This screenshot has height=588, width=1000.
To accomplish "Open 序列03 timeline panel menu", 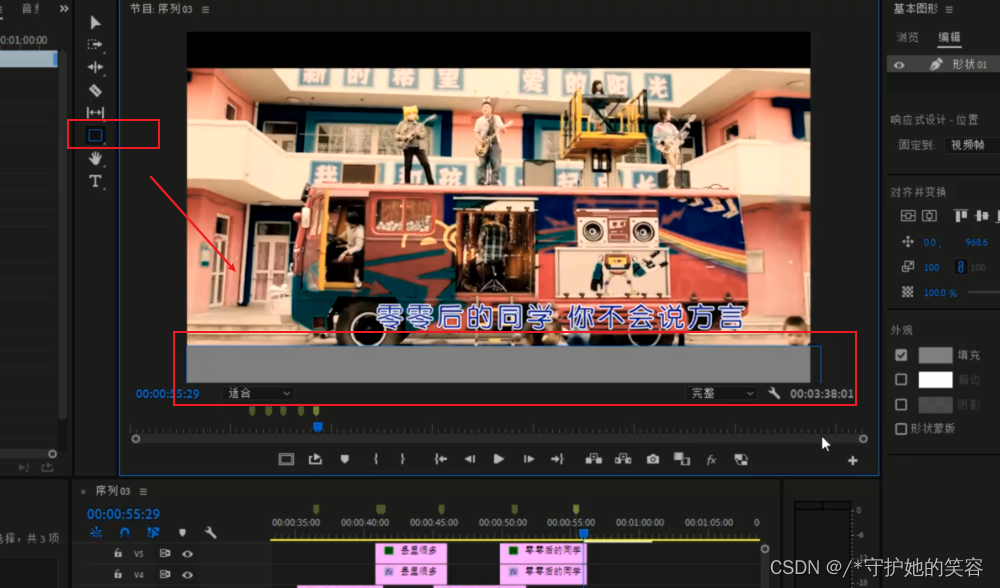I will click(143, 491).
